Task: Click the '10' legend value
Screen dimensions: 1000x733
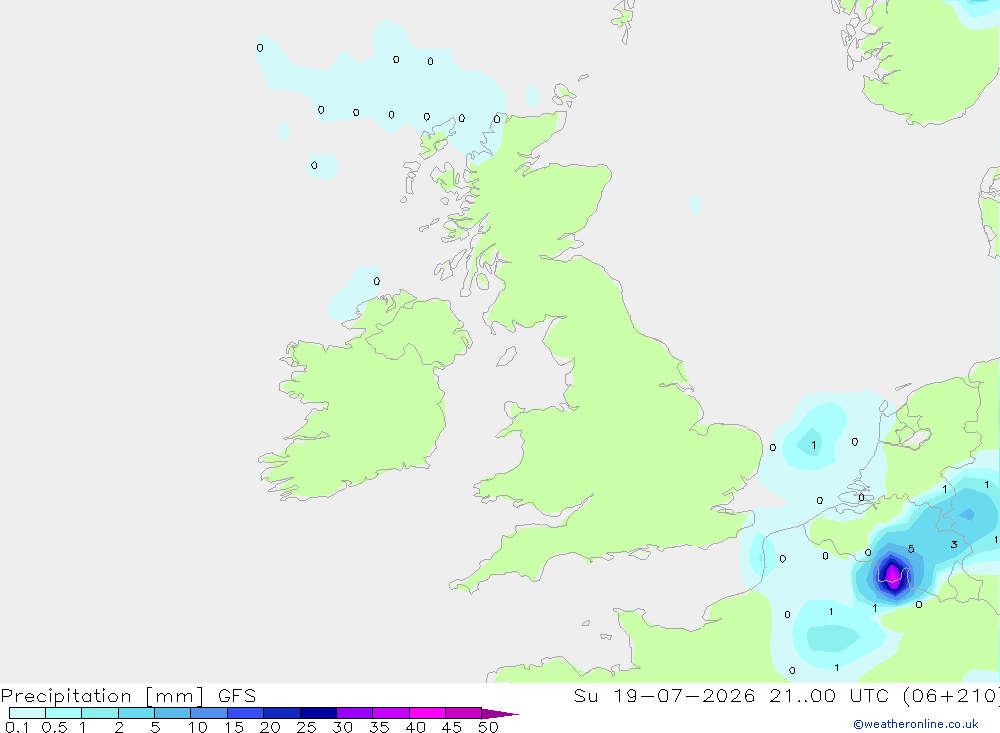Action: click(x=198, y=727)
